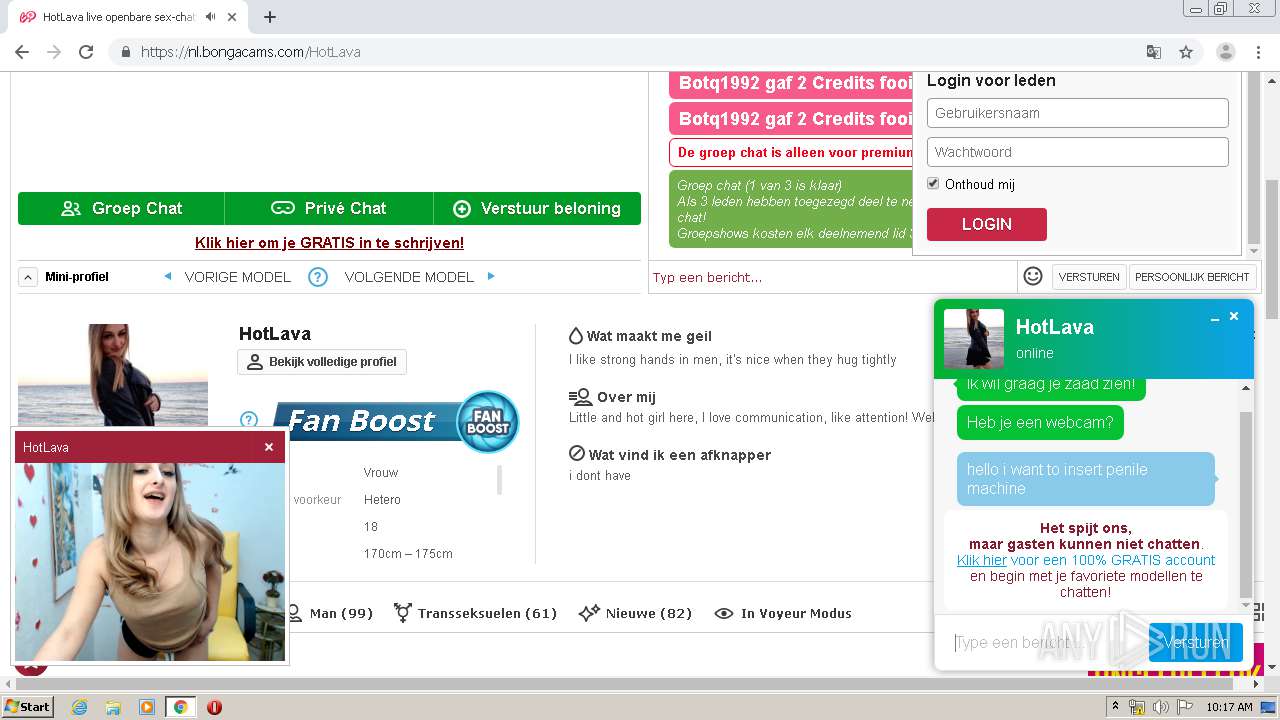The height and width of the screenshot is (720, 1280).
Task: Start a Groep Chat
Action: click(121, 208)
